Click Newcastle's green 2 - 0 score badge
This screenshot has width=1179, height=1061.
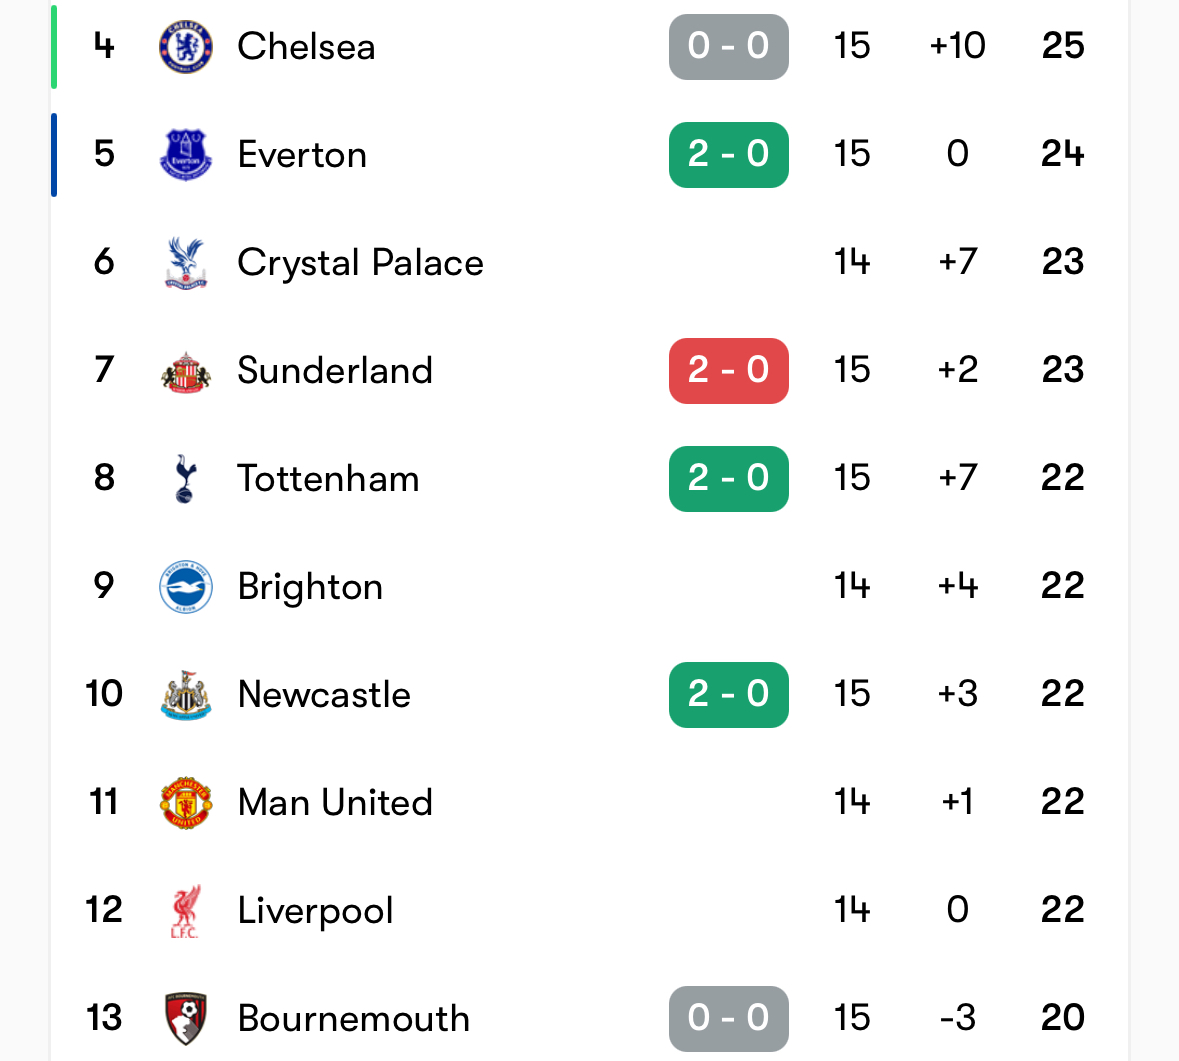tap(728, 694)
